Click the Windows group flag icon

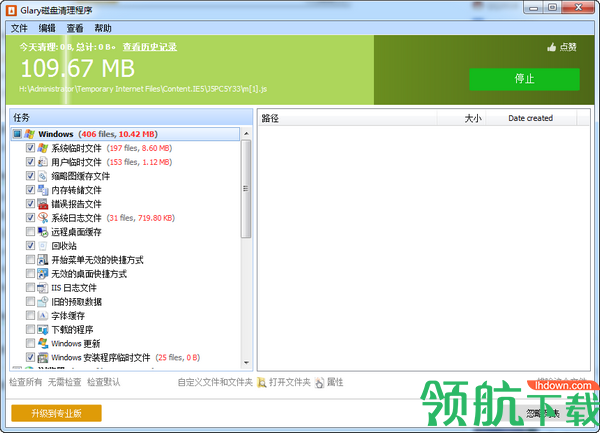coord(29,134)
